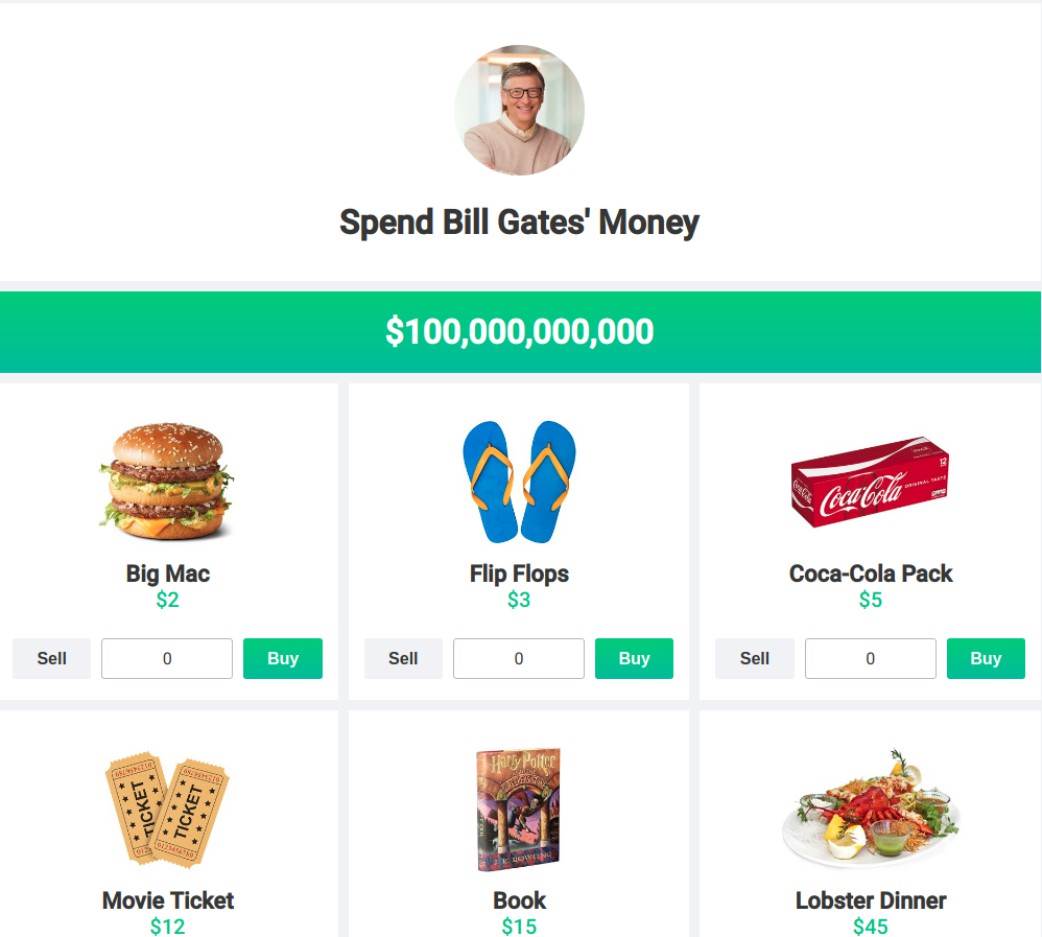The width and height of the screenshot is (1042, 937).
Task: Focus the Coca-Cola Pack quantity field
Action: 871,659
